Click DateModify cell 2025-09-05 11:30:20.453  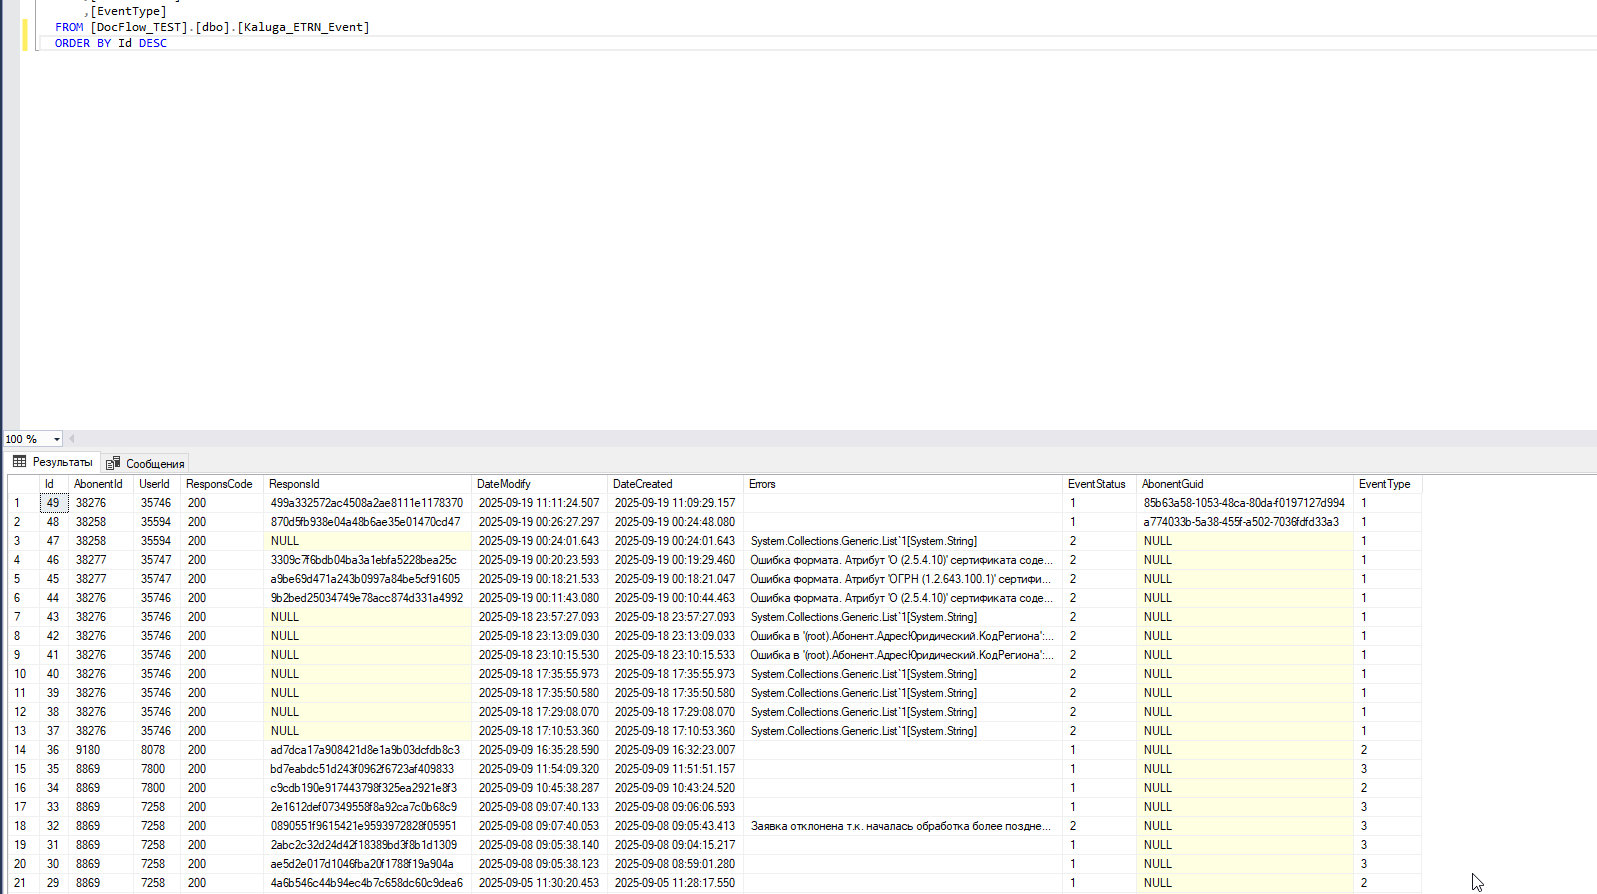point(539,883)
